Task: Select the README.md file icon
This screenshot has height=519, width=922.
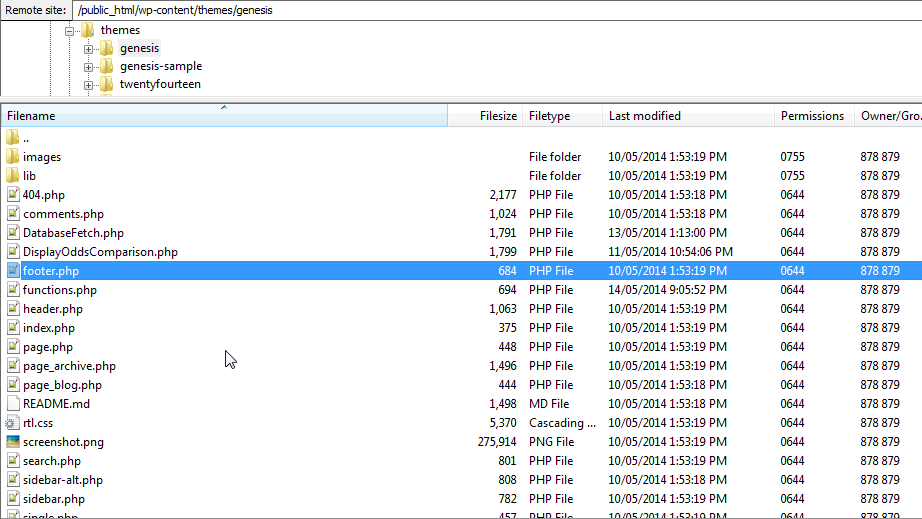Action: (x=13, y=404)
